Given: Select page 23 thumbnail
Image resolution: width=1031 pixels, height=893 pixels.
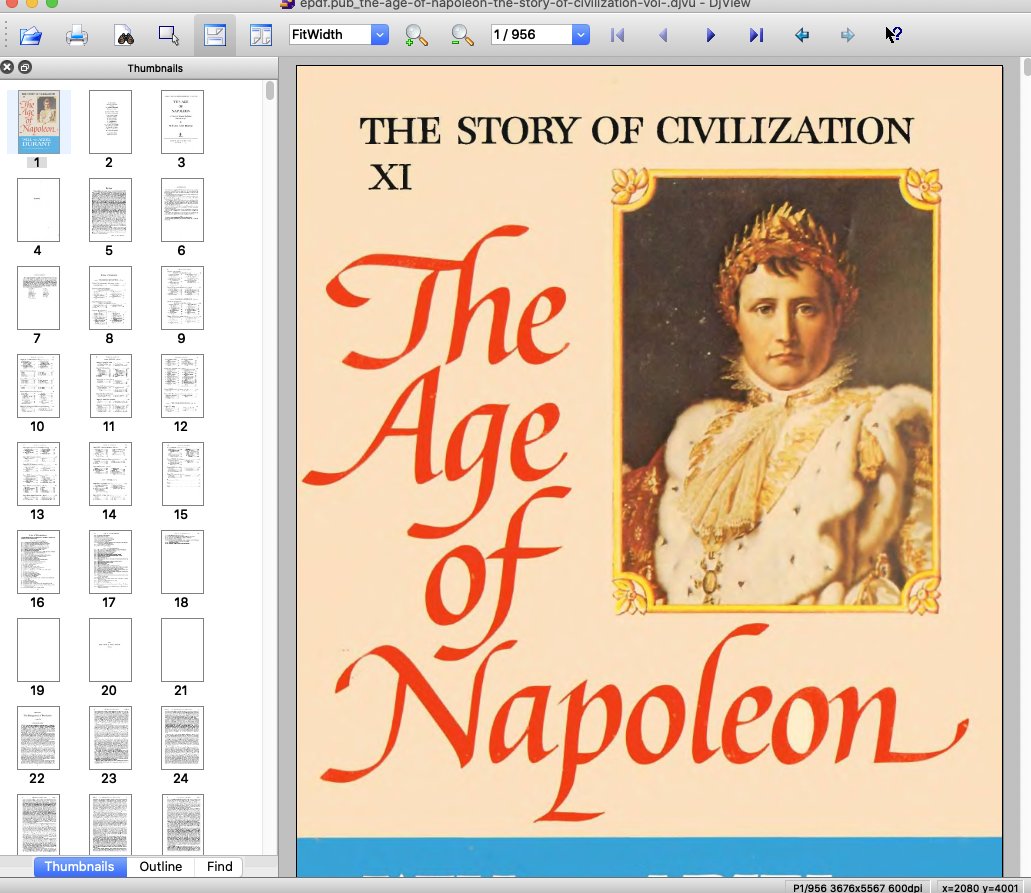Looking at the screenshot, I should (x=110, y=738).
